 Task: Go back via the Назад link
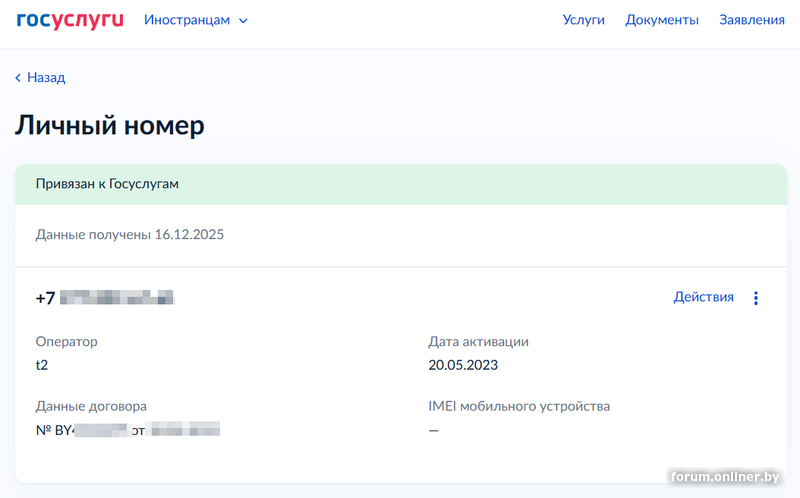point(46,78)
